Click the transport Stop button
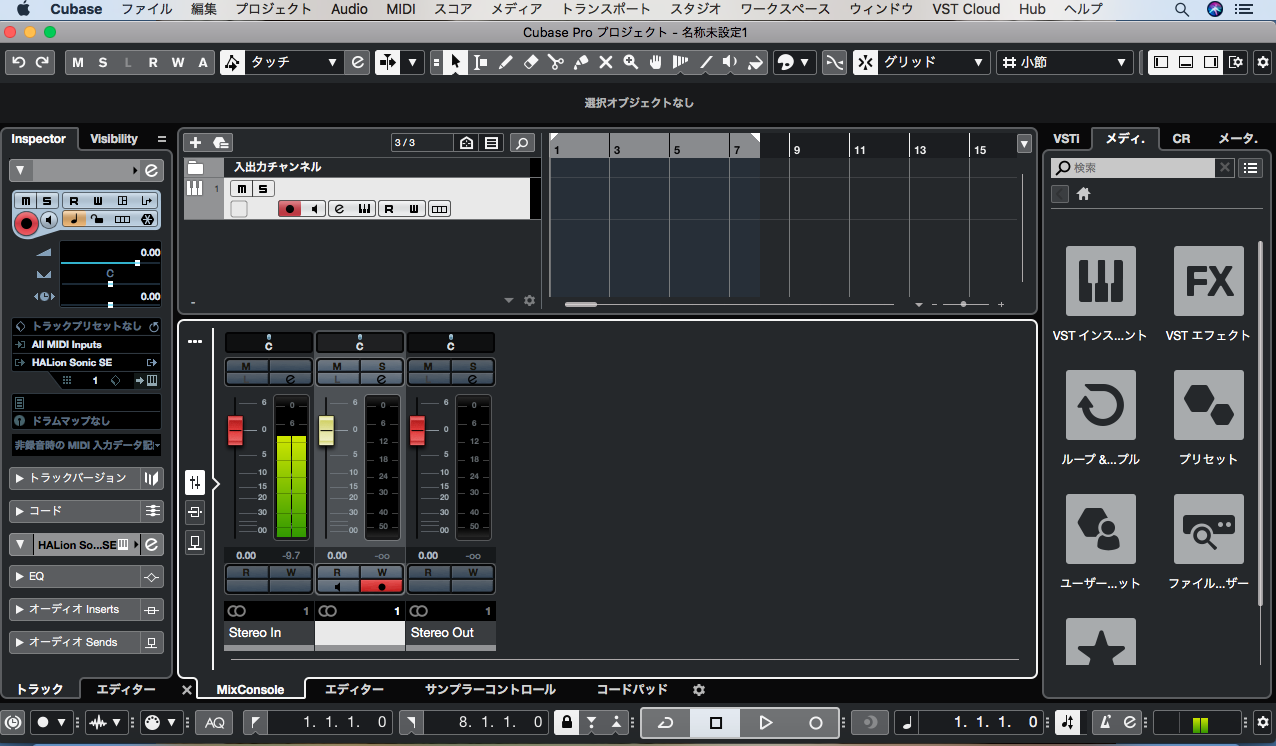 pyautogui.click(x=716, y=722)
